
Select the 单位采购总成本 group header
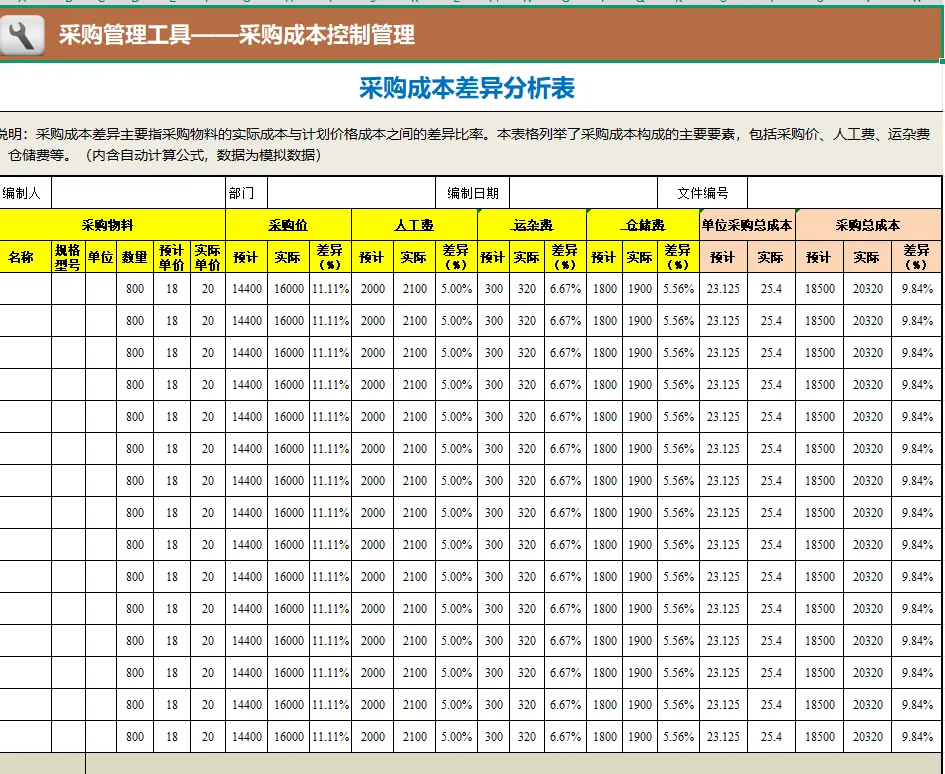[747, 225]
